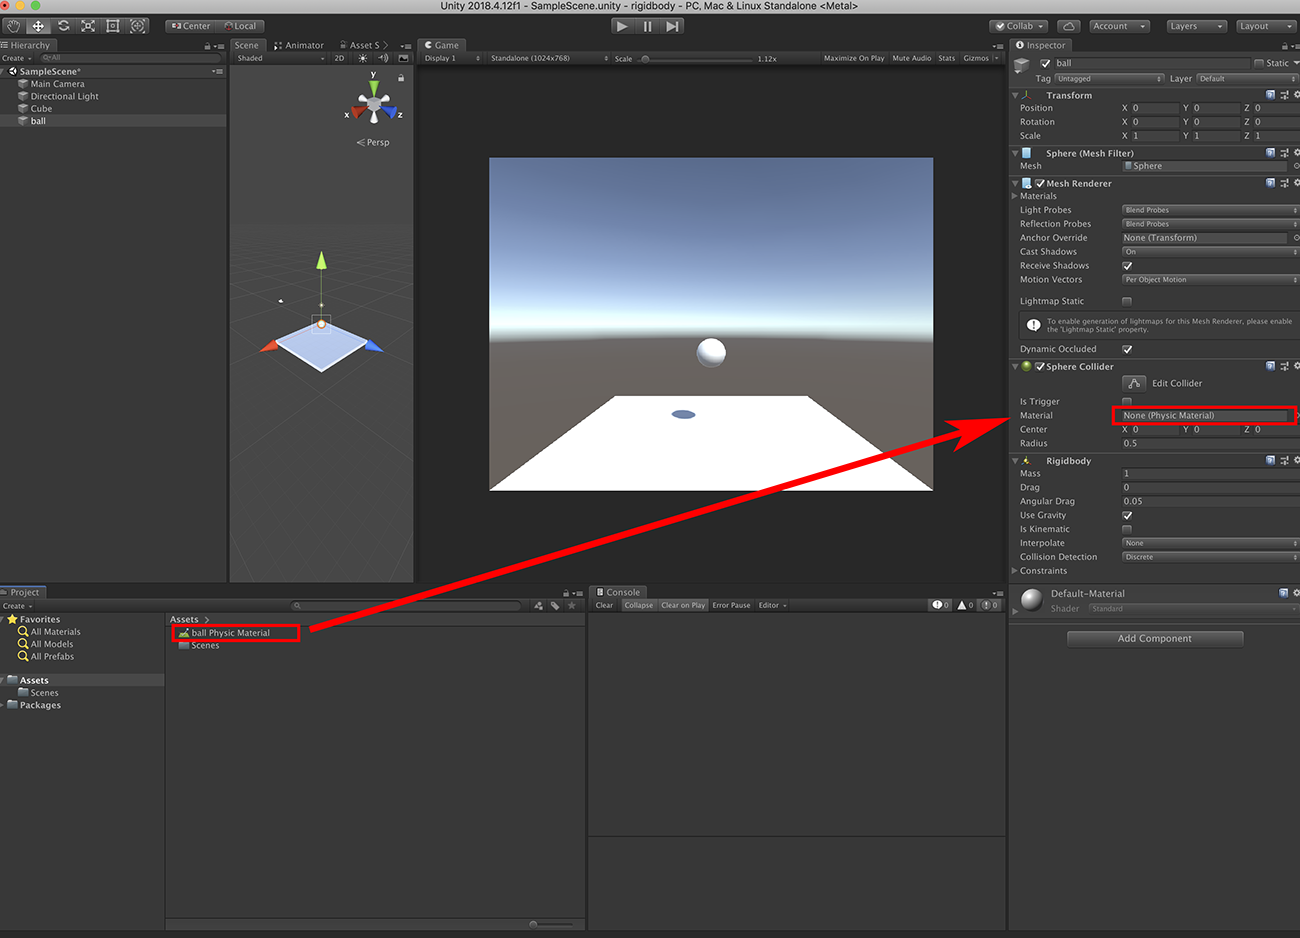
Task: Click the Edit Collider icon in Sphere Collider
Action: pos(1134,383)
